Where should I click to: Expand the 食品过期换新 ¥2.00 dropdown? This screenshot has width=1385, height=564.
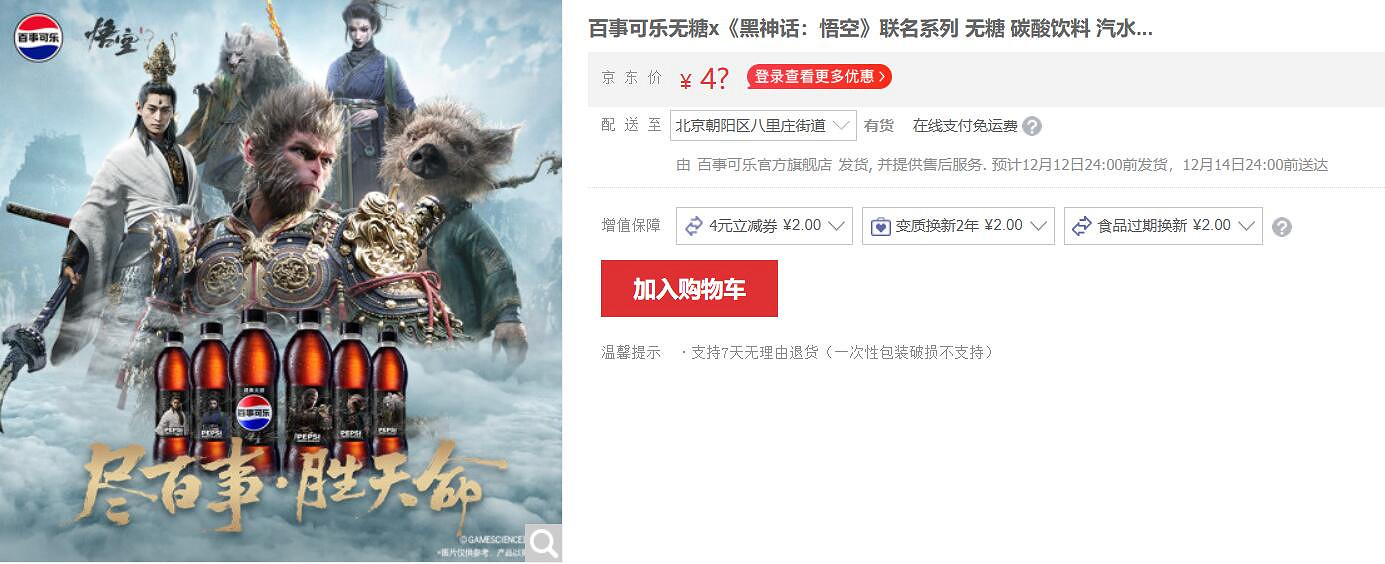(x=1163, y=226)
